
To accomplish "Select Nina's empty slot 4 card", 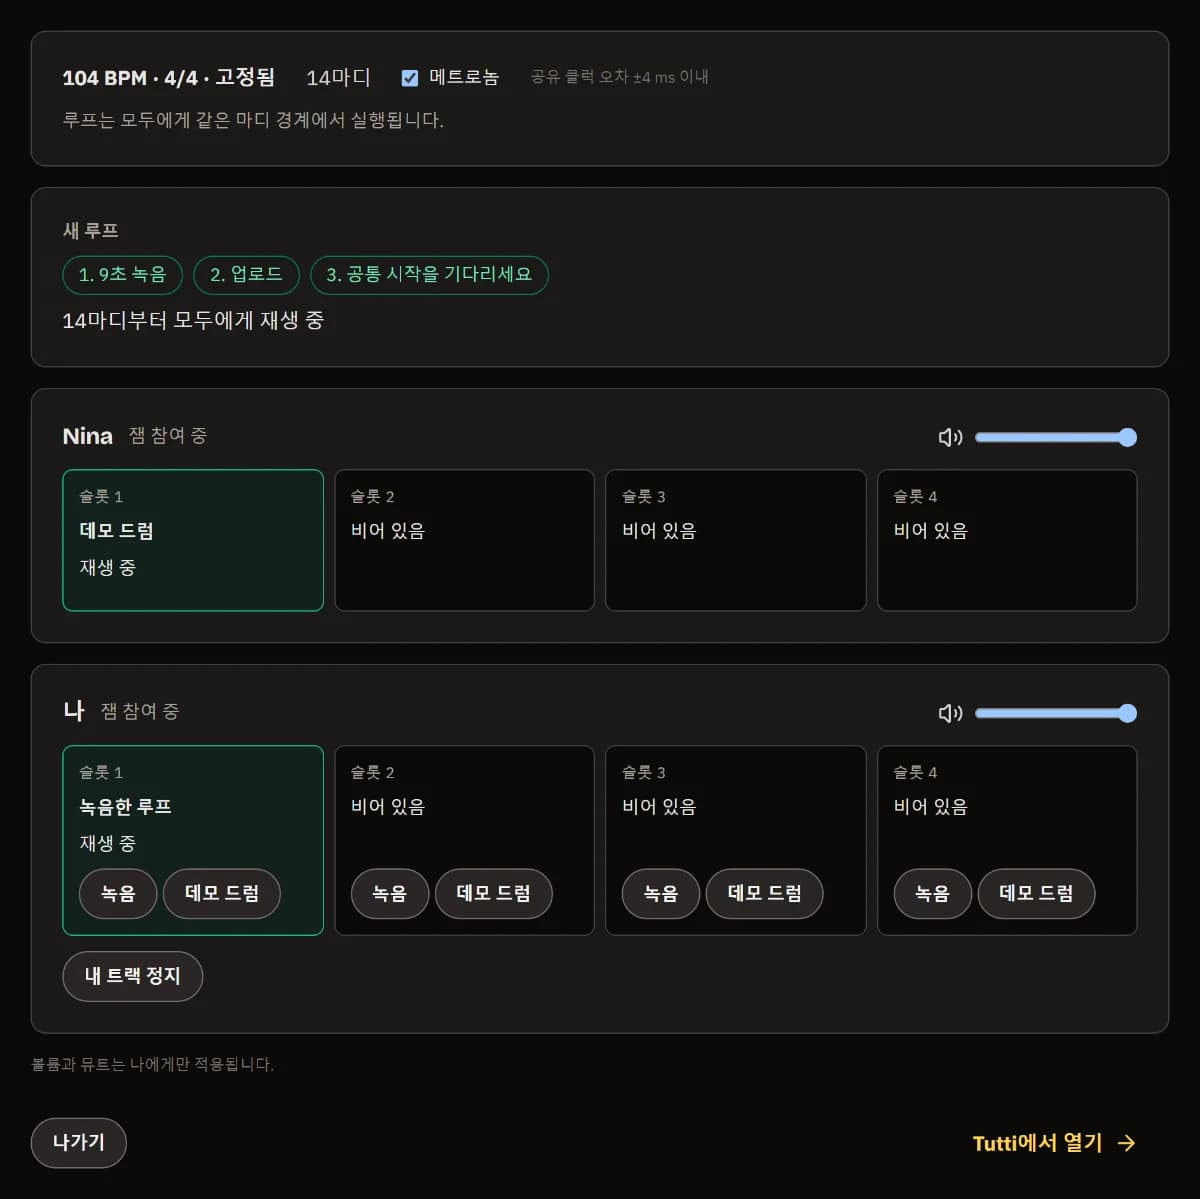I will click(x=1007, y=540).
